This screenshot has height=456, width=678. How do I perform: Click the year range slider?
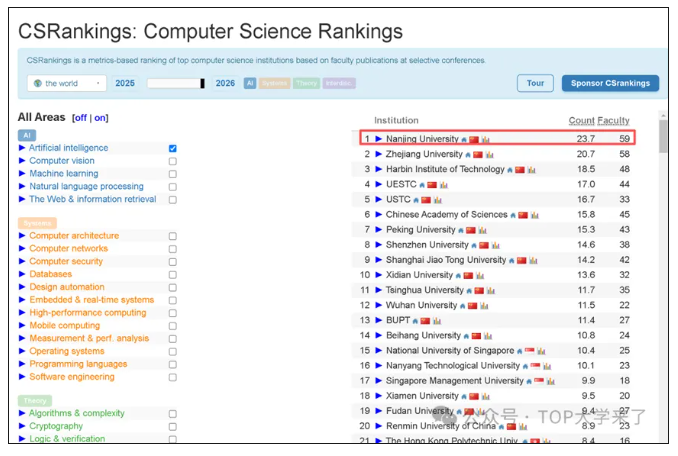tap(175, 84)
